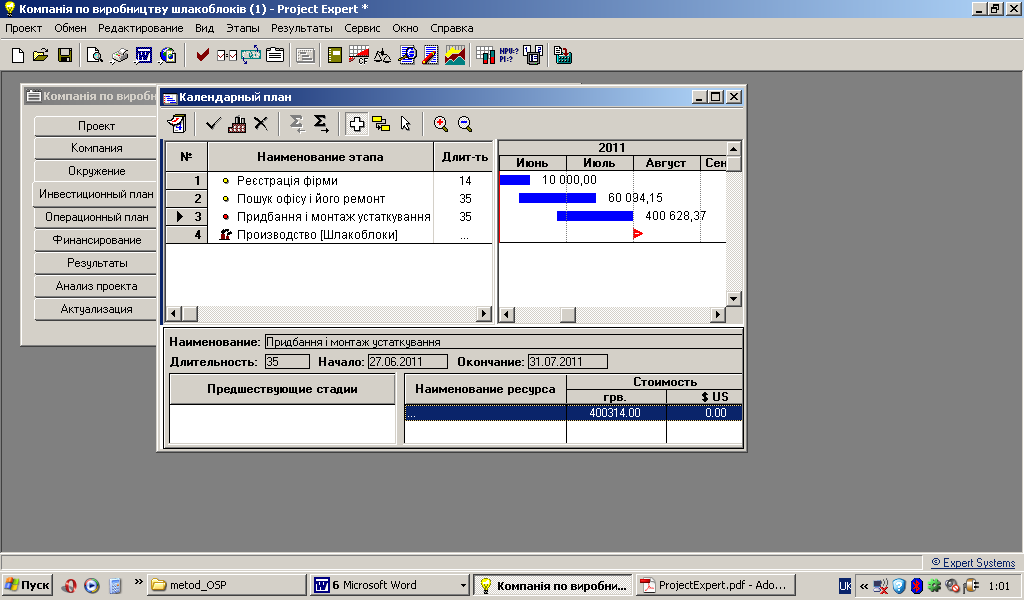
Task: Switch to metod_OSP taskbar folder
Action: click(227, 585)
